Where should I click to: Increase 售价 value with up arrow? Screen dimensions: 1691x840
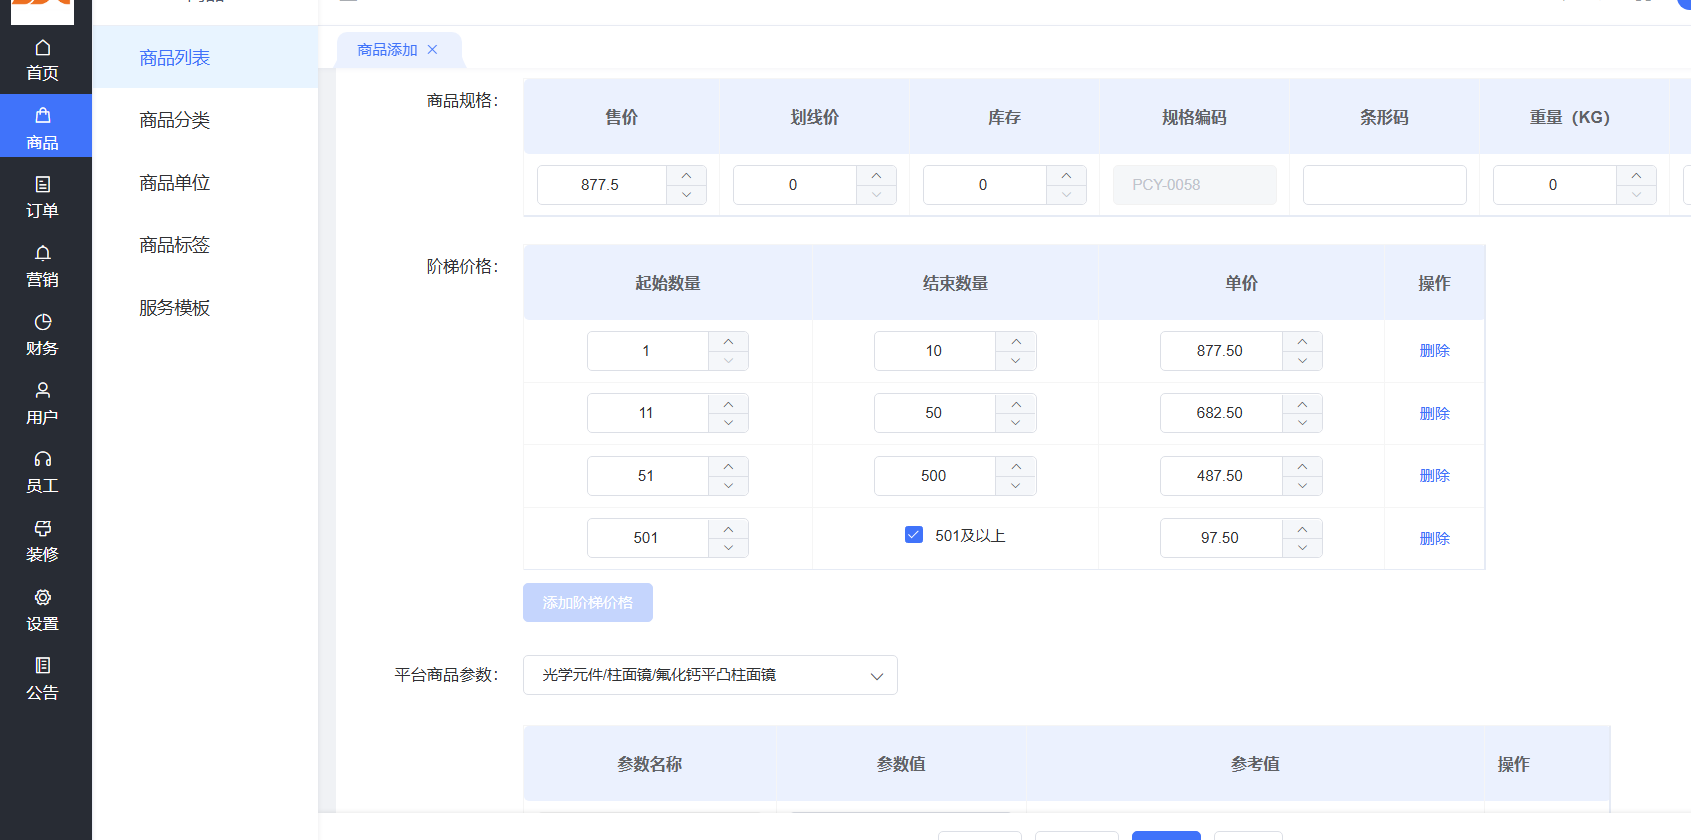[686, 175]
